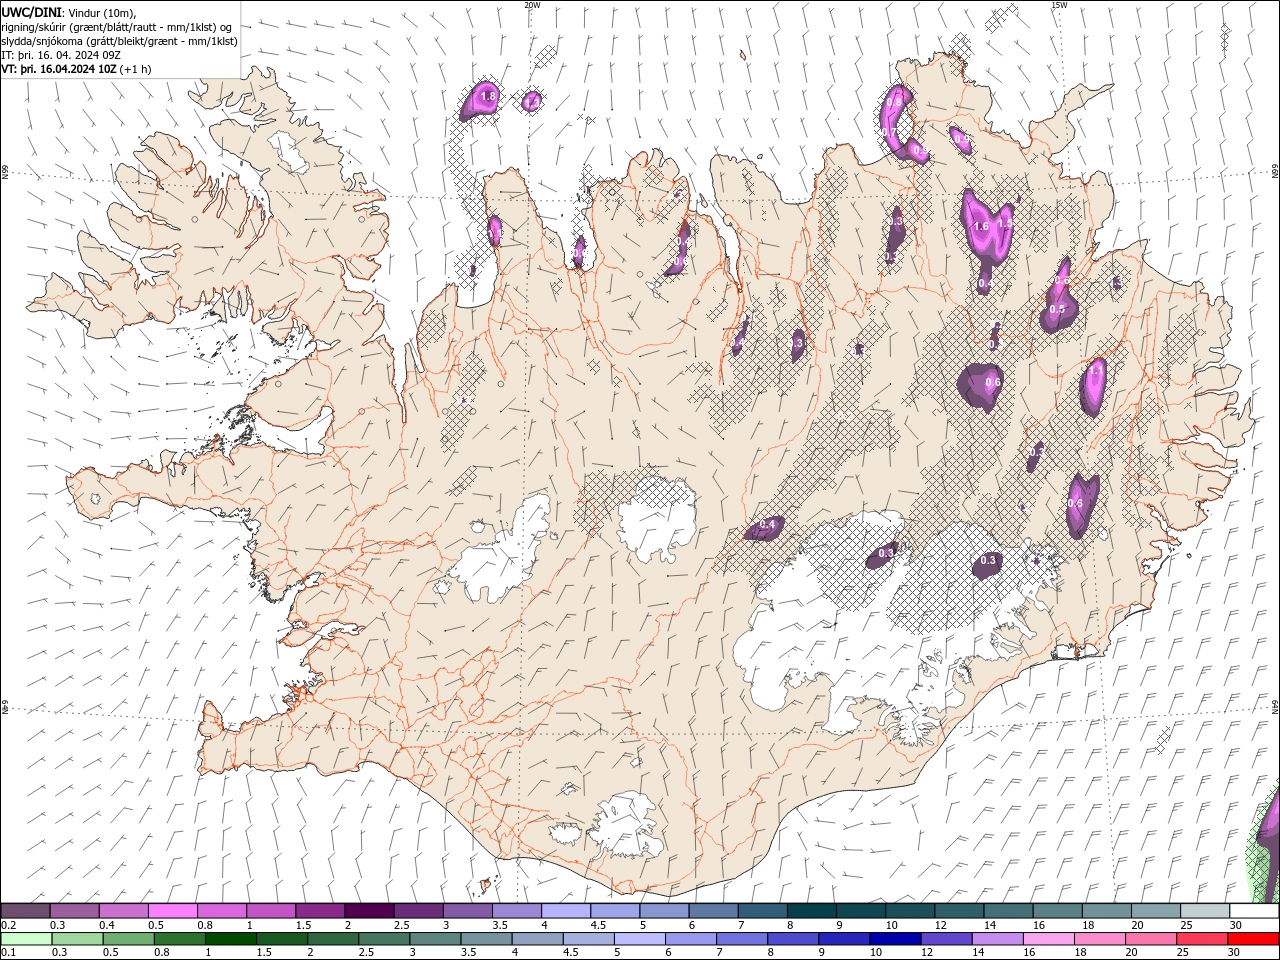Viewport: 1280px width, 960px height.
Task: Select the bottom-row lilac swatch at 14
Action: tap(997, 939)
